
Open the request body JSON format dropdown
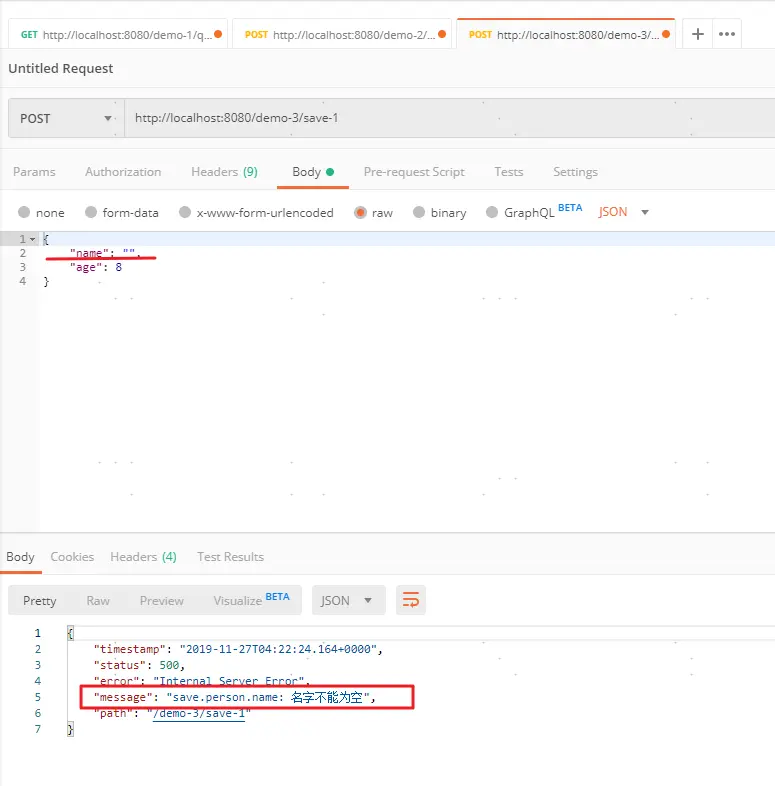click(624, 212)
